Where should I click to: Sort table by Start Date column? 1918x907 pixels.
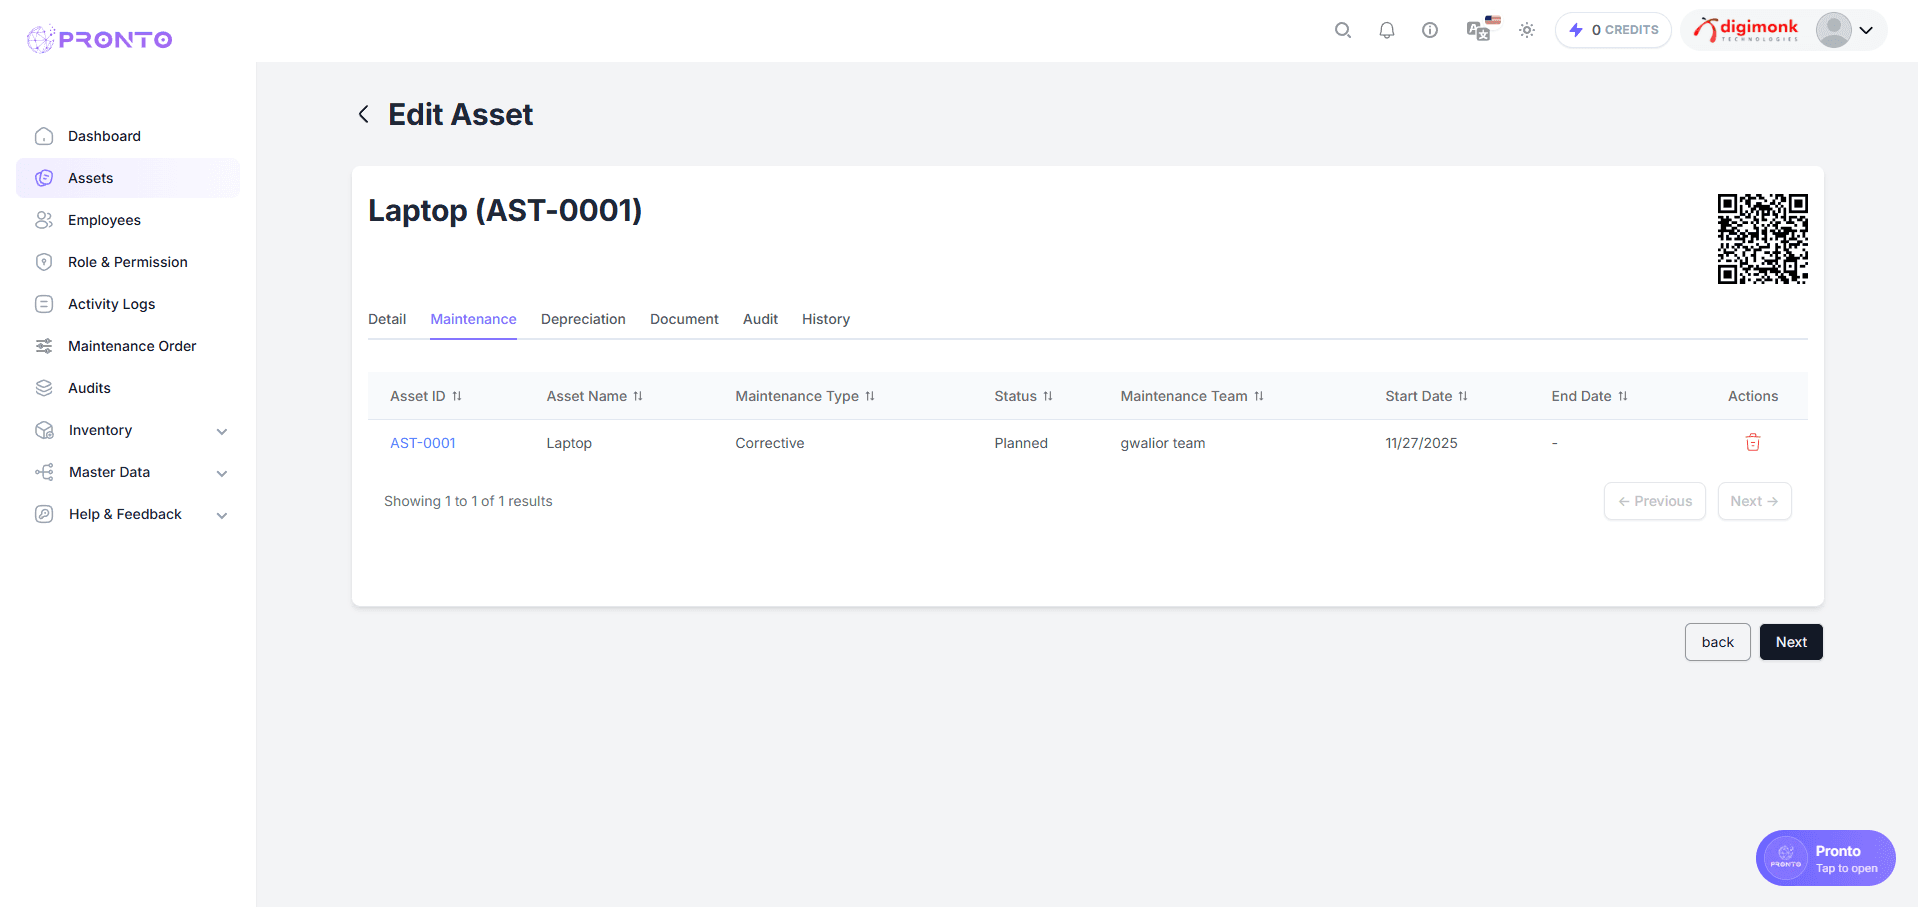[1462, 396]
